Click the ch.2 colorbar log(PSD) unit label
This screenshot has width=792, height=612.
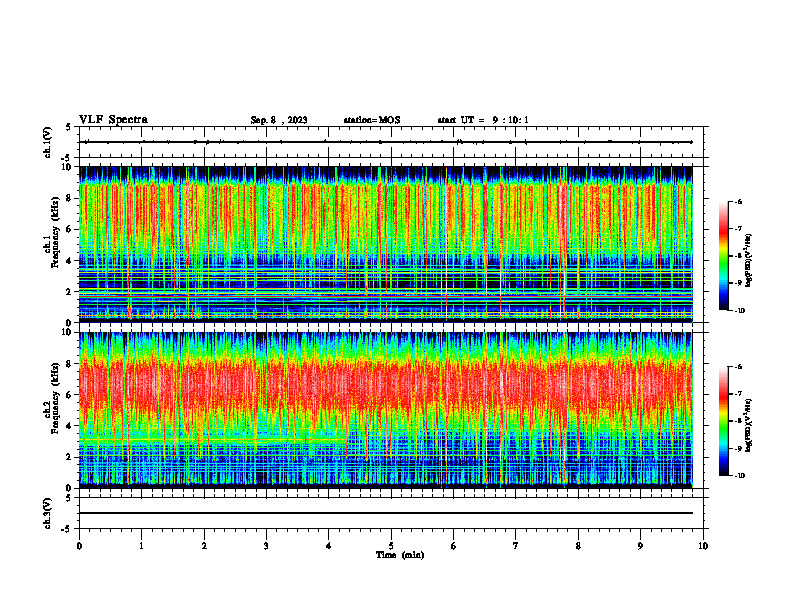[748, 425]
